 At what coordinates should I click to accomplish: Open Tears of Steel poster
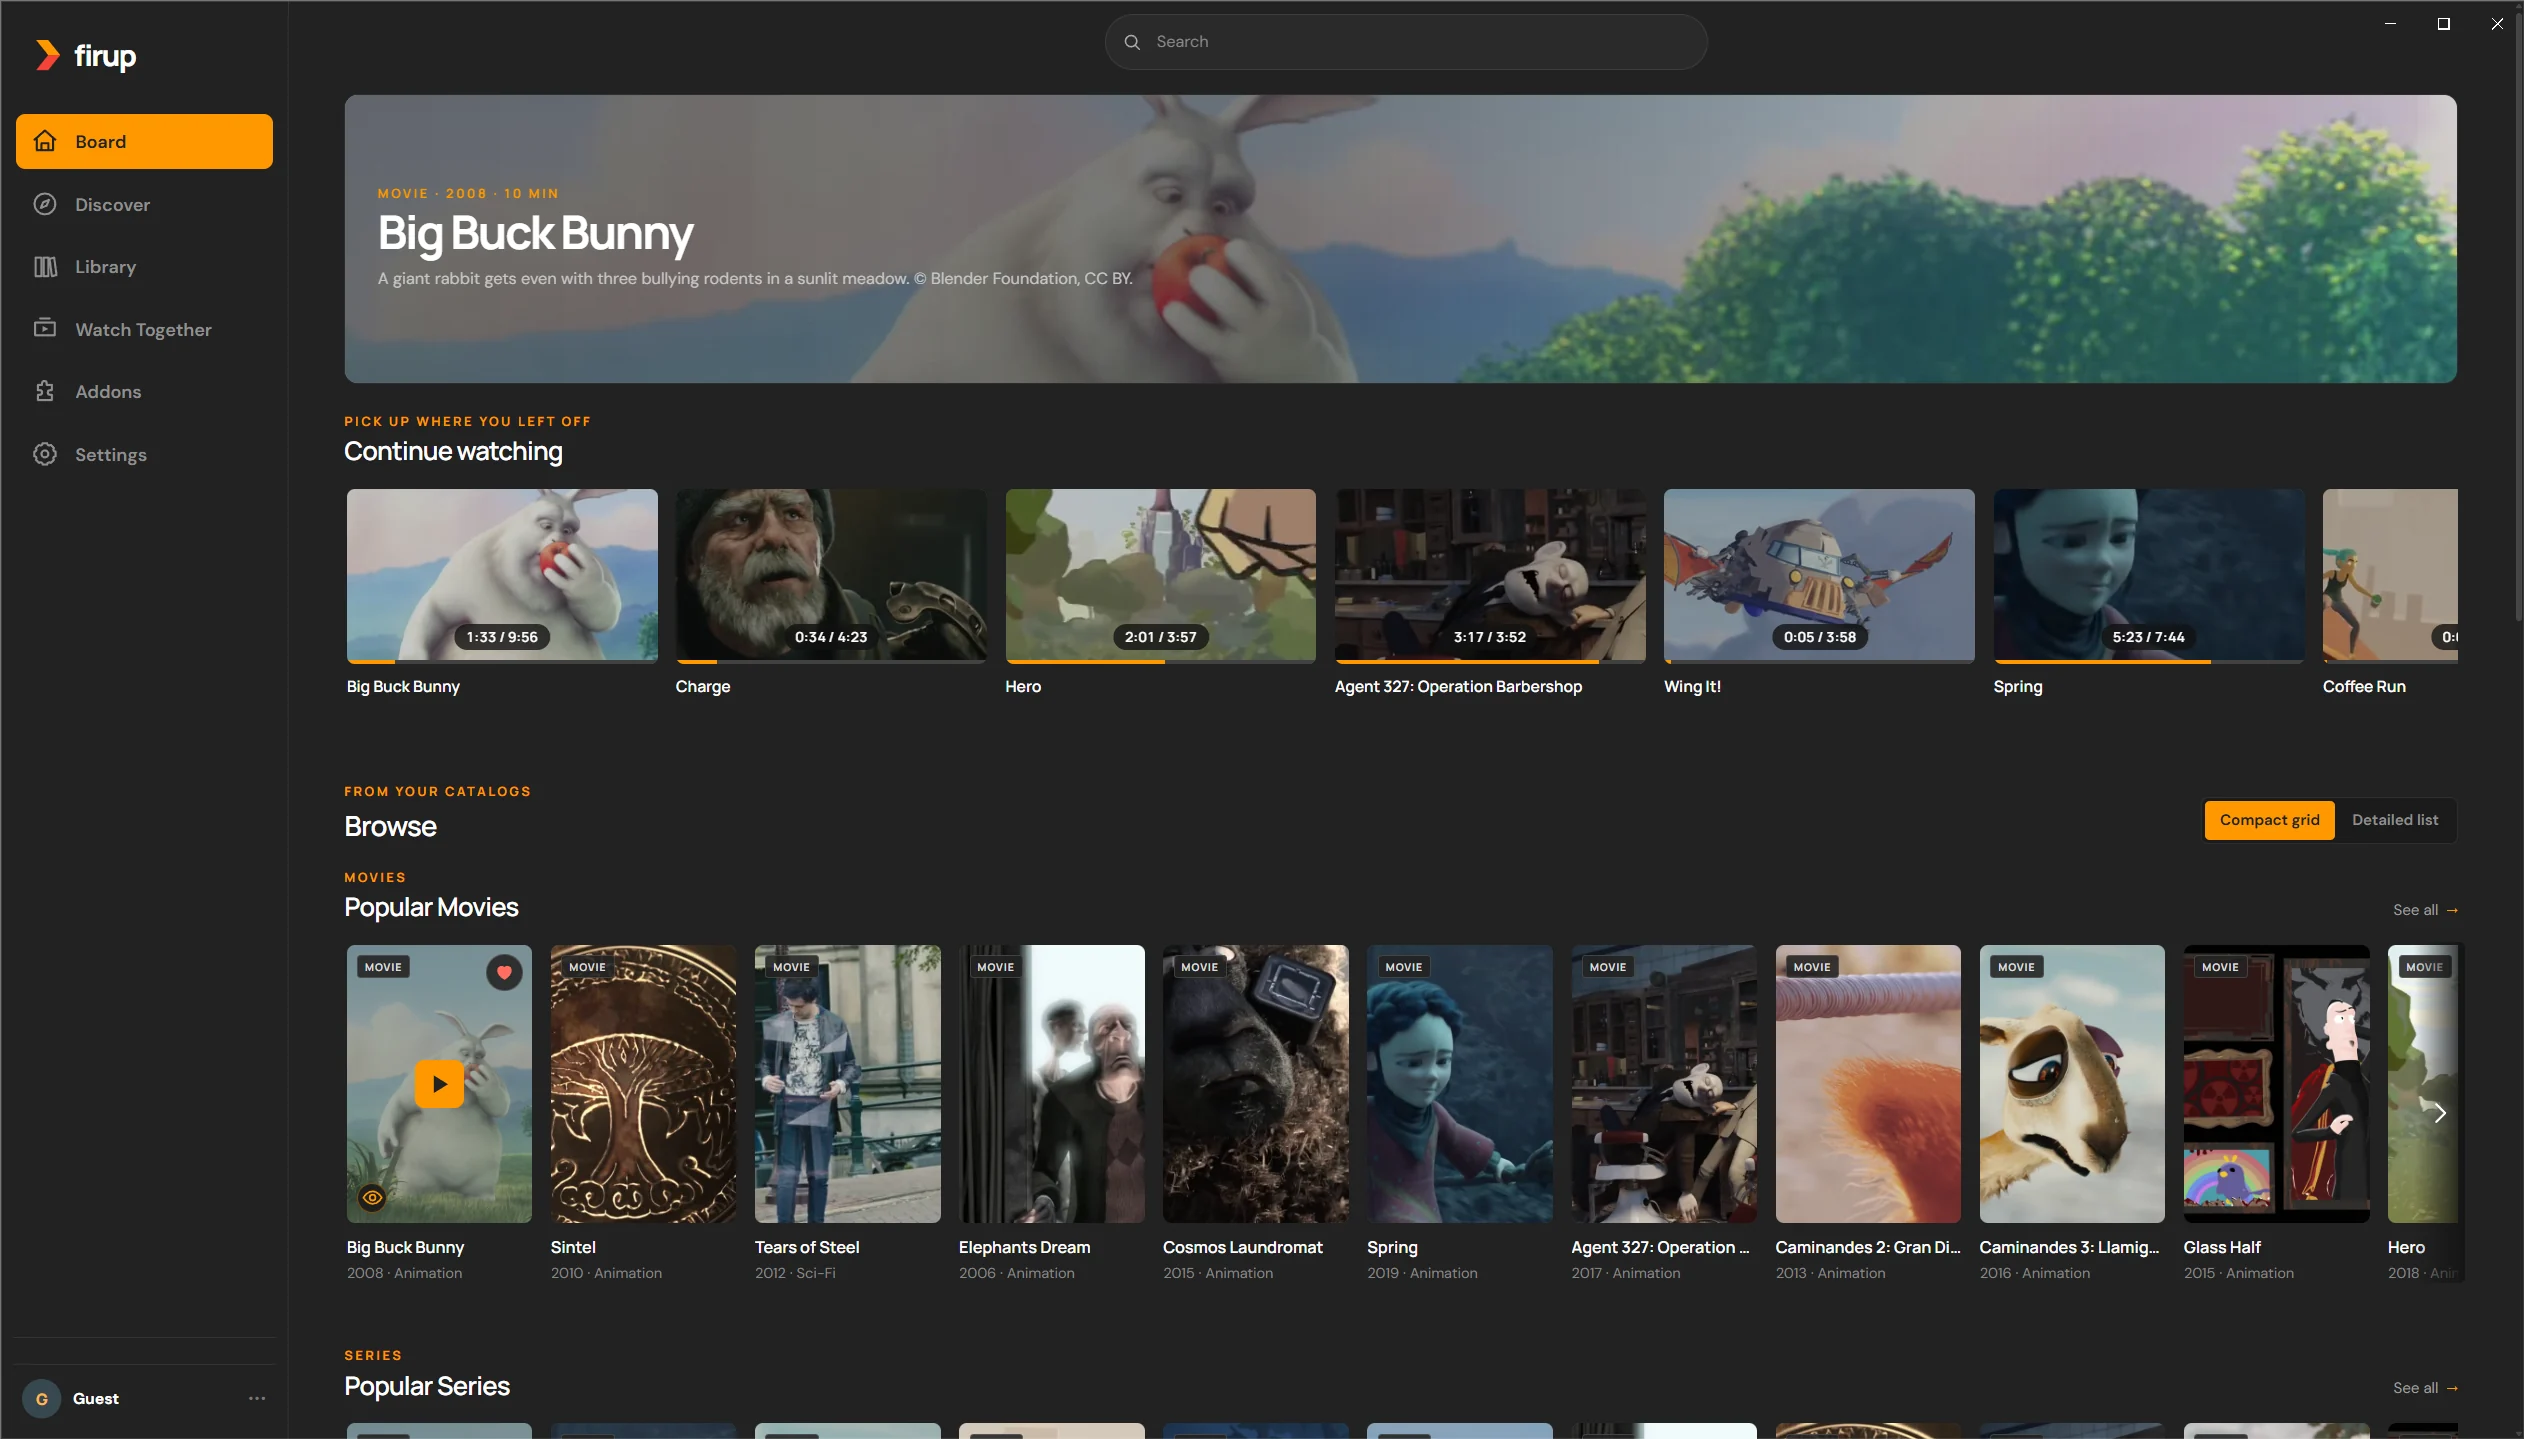pos(847,1084)
